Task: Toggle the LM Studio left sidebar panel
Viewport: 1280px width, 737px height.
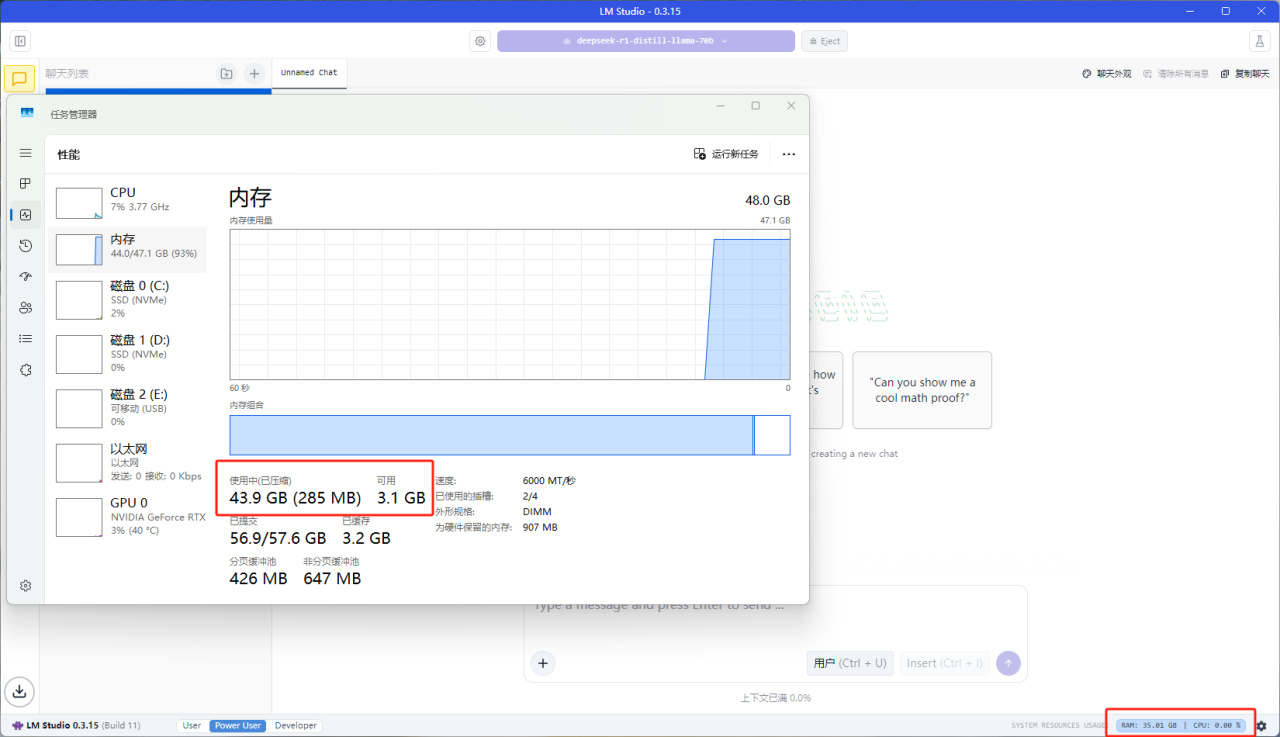Action: pos(20,41)
